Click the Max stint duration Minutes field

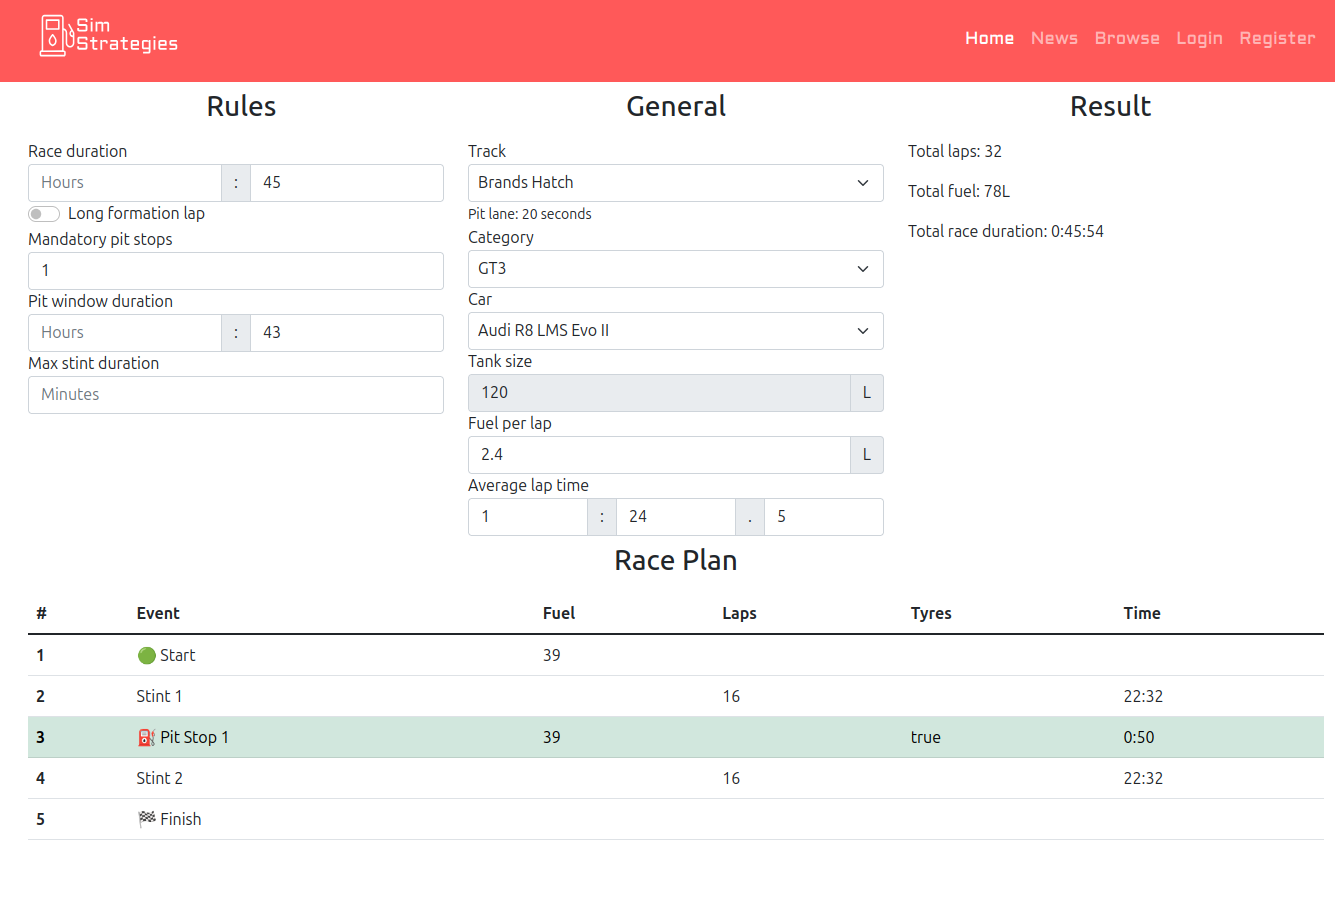(235, 394)
